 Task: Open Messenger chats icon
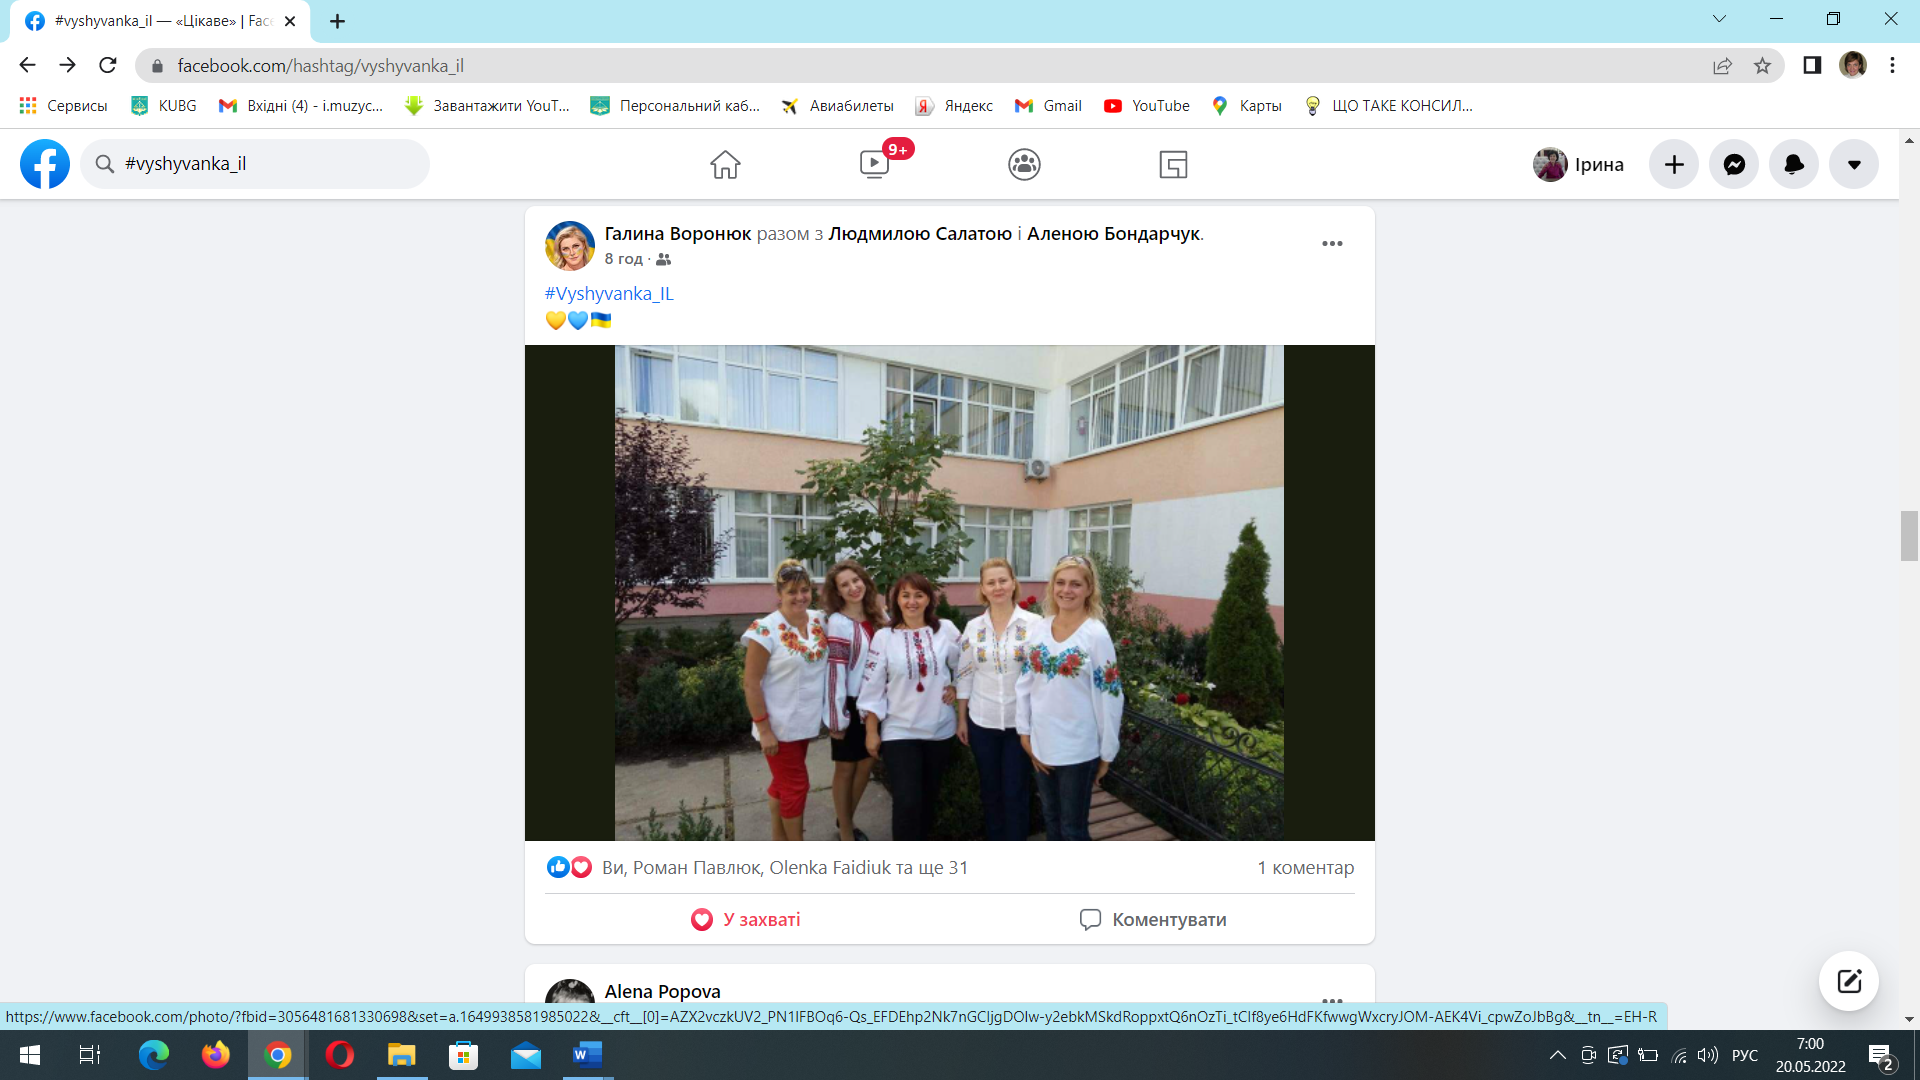(1734, 164)
